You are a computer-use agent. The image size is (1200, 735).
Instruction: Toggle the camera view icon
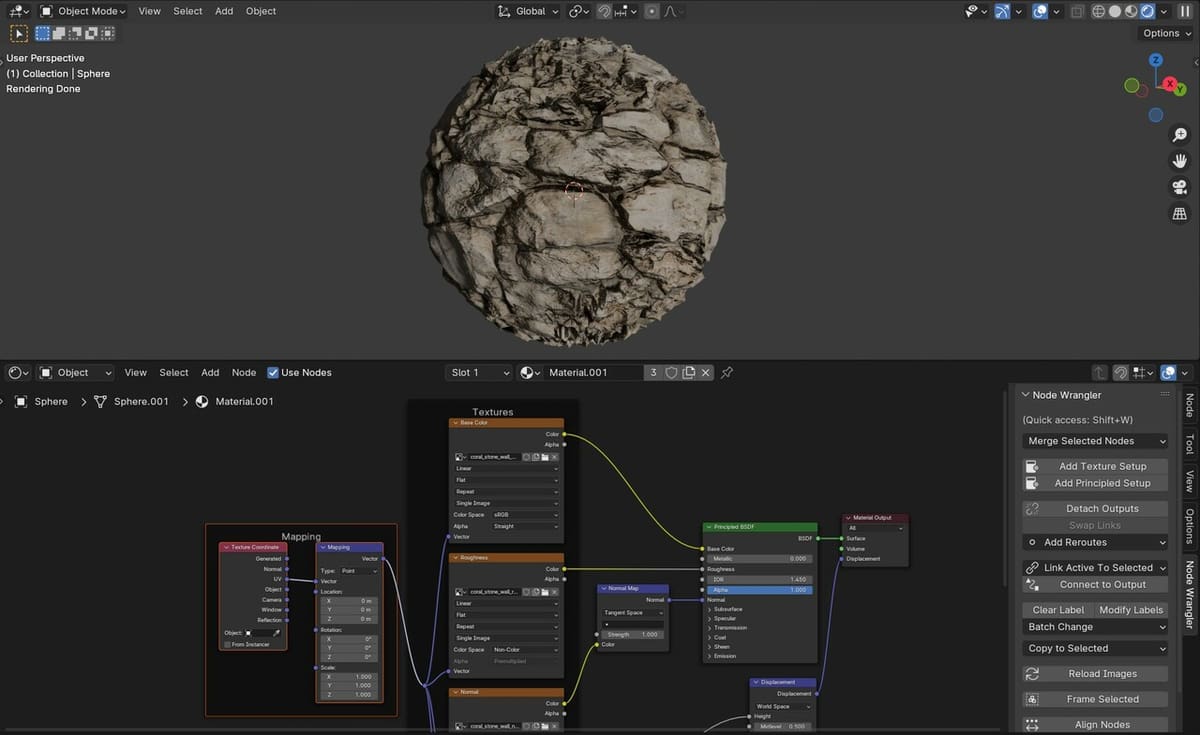1180,187
